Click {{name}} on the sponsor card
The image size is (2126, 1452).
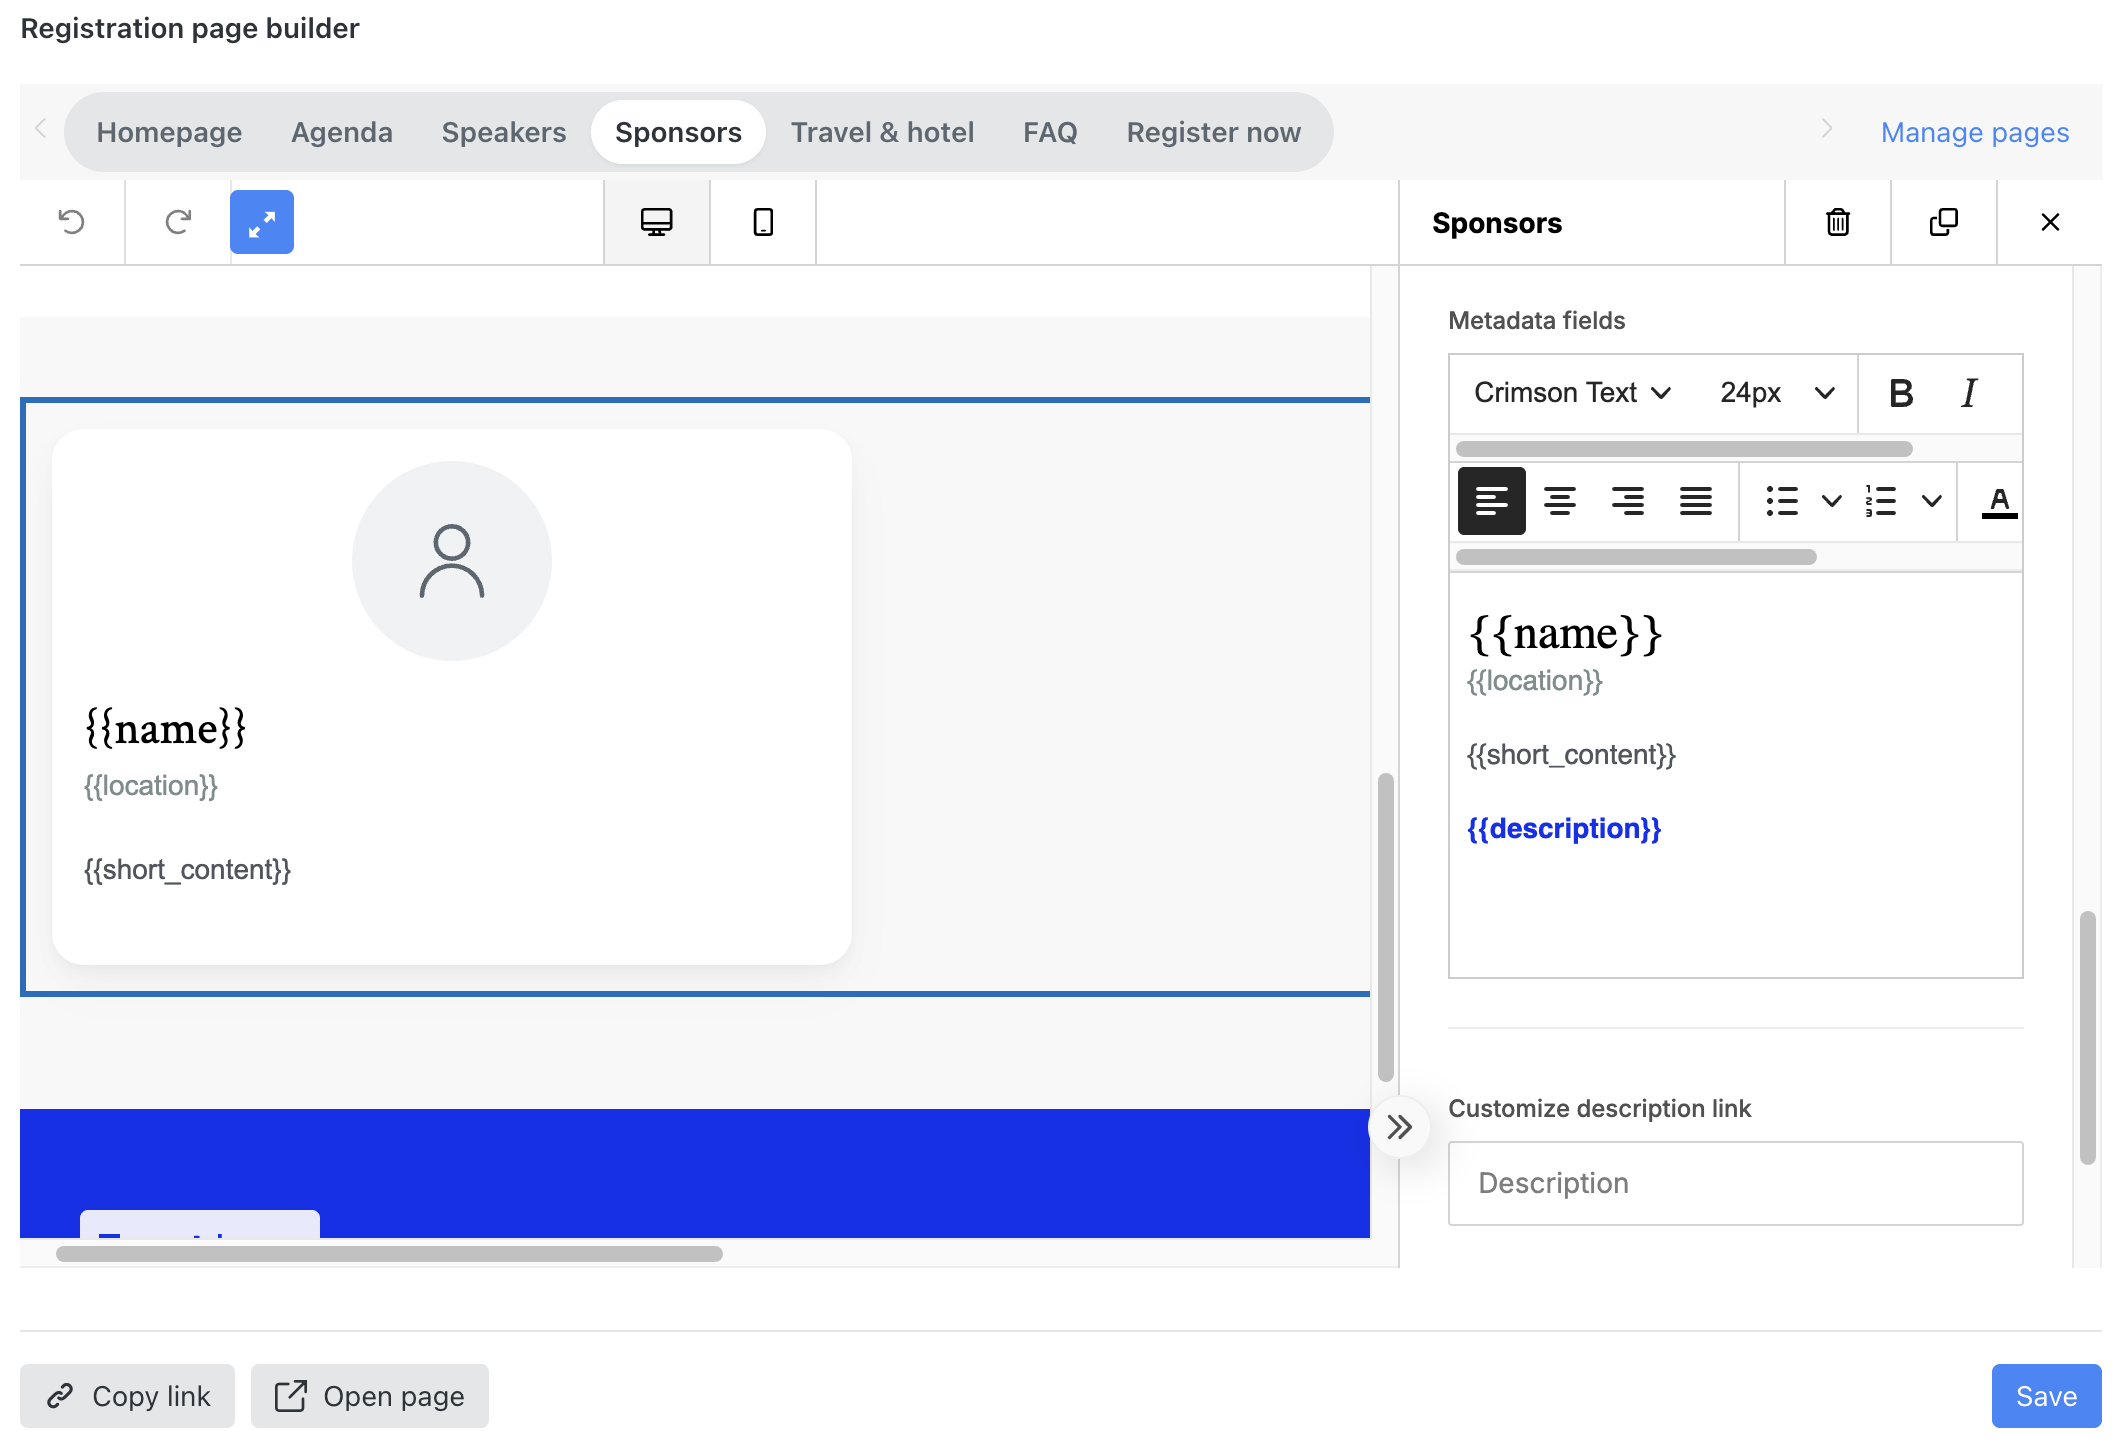[x=166, y=728]
